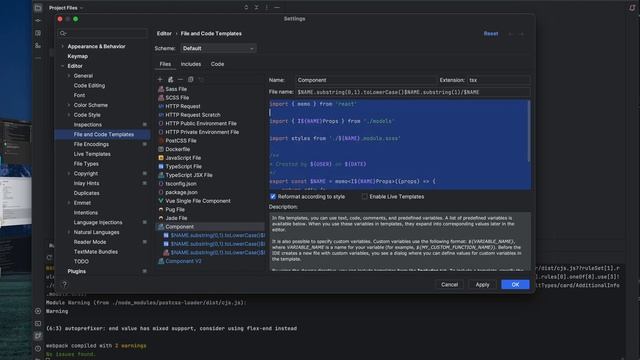Focus the settings search field
Image resolution: width=640 pixels, height=360 pixels.
pos(102,33)
